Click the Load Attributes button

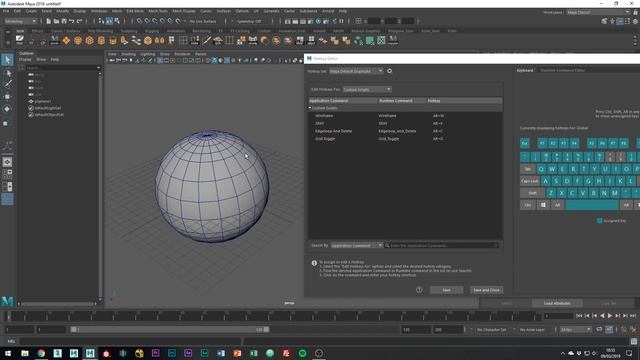(x=557, y=303)
